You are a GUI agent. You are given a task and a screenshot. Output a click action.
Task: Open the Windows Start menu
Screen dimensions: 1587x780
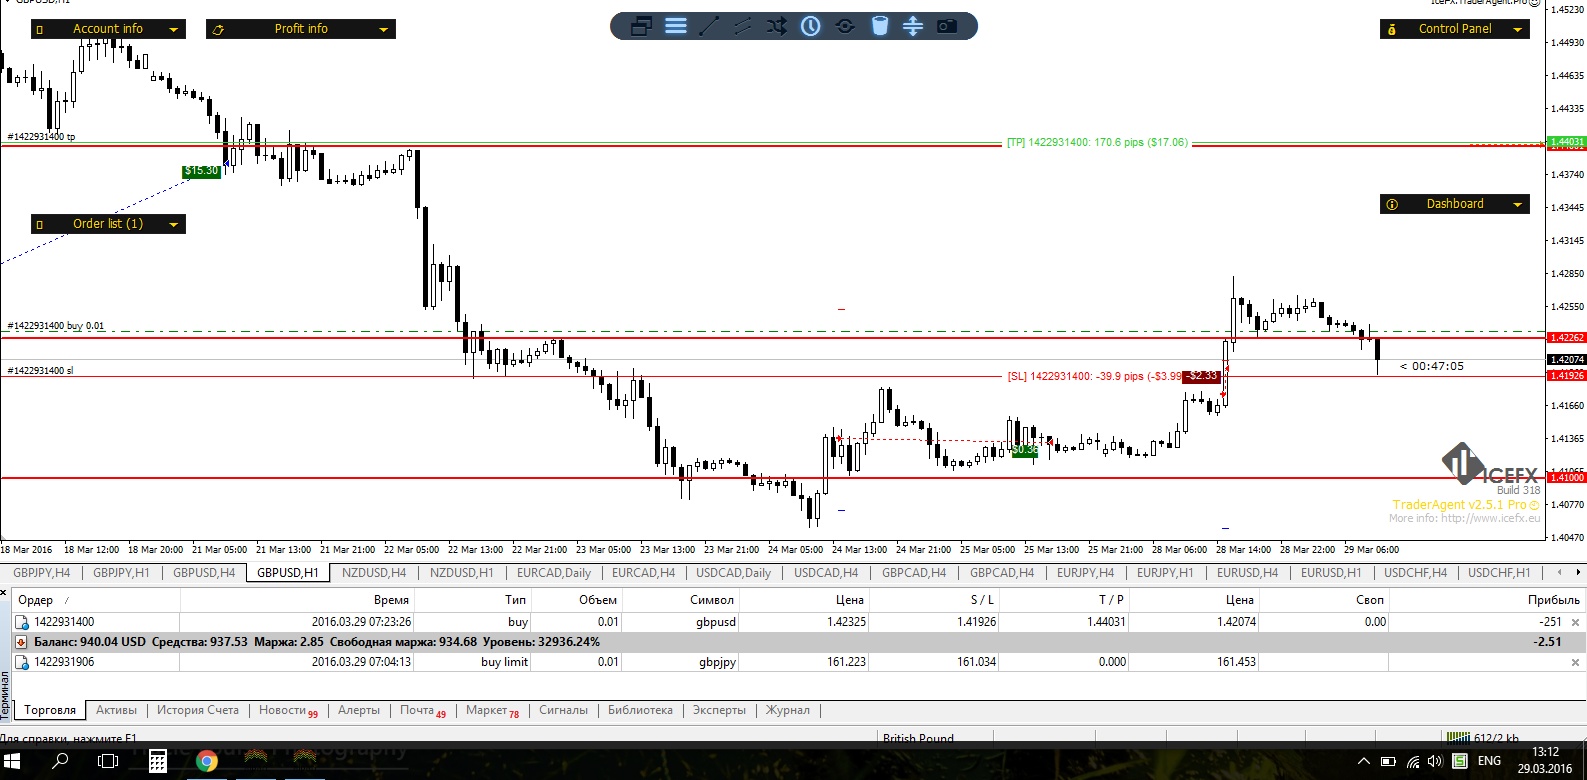pyautogui.click(x=14, y=762)
